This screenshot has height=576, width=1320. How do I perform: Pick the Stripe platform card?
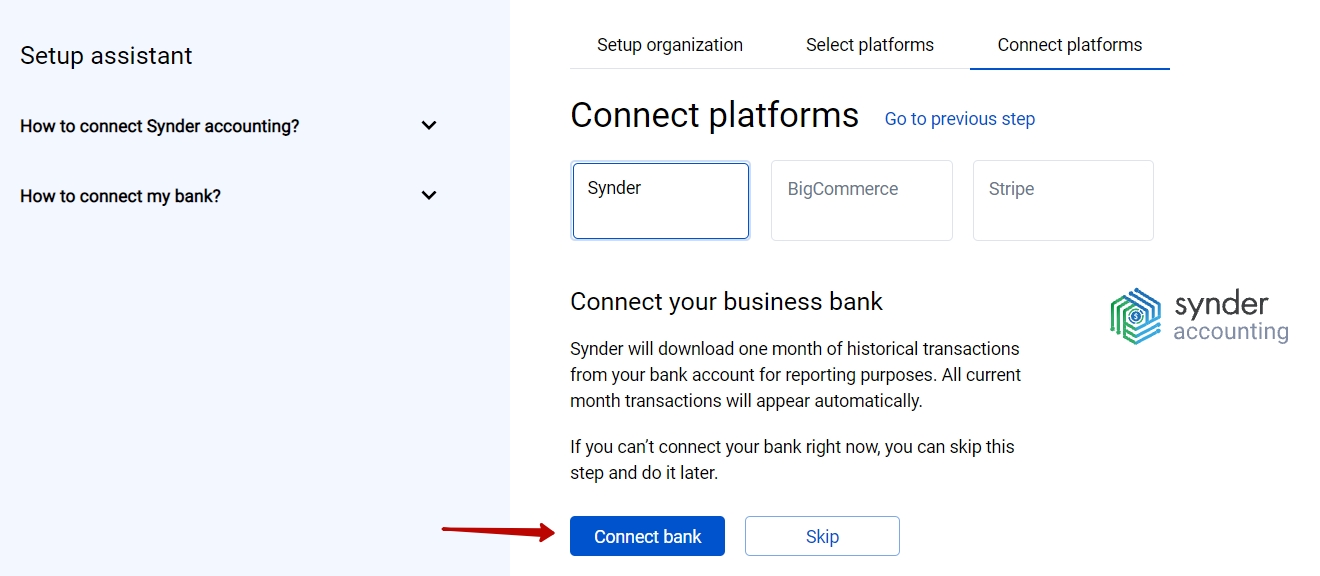[1063, 201]
